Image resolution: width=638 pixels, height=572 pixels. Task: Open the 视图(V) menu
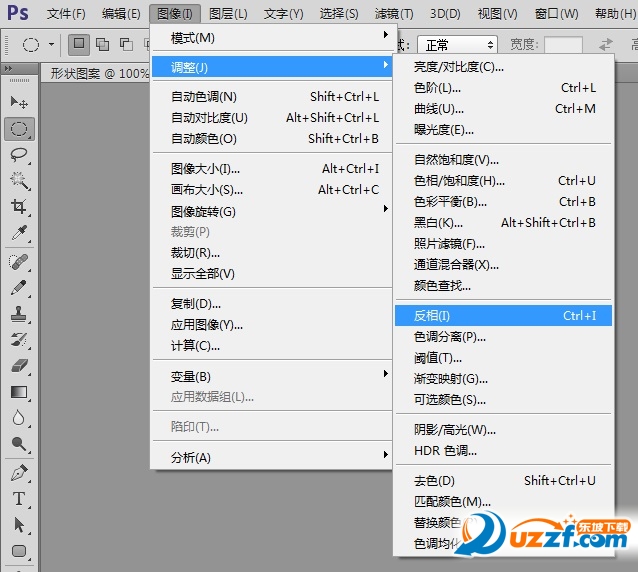pyautogui.click(x=497, y=14)
